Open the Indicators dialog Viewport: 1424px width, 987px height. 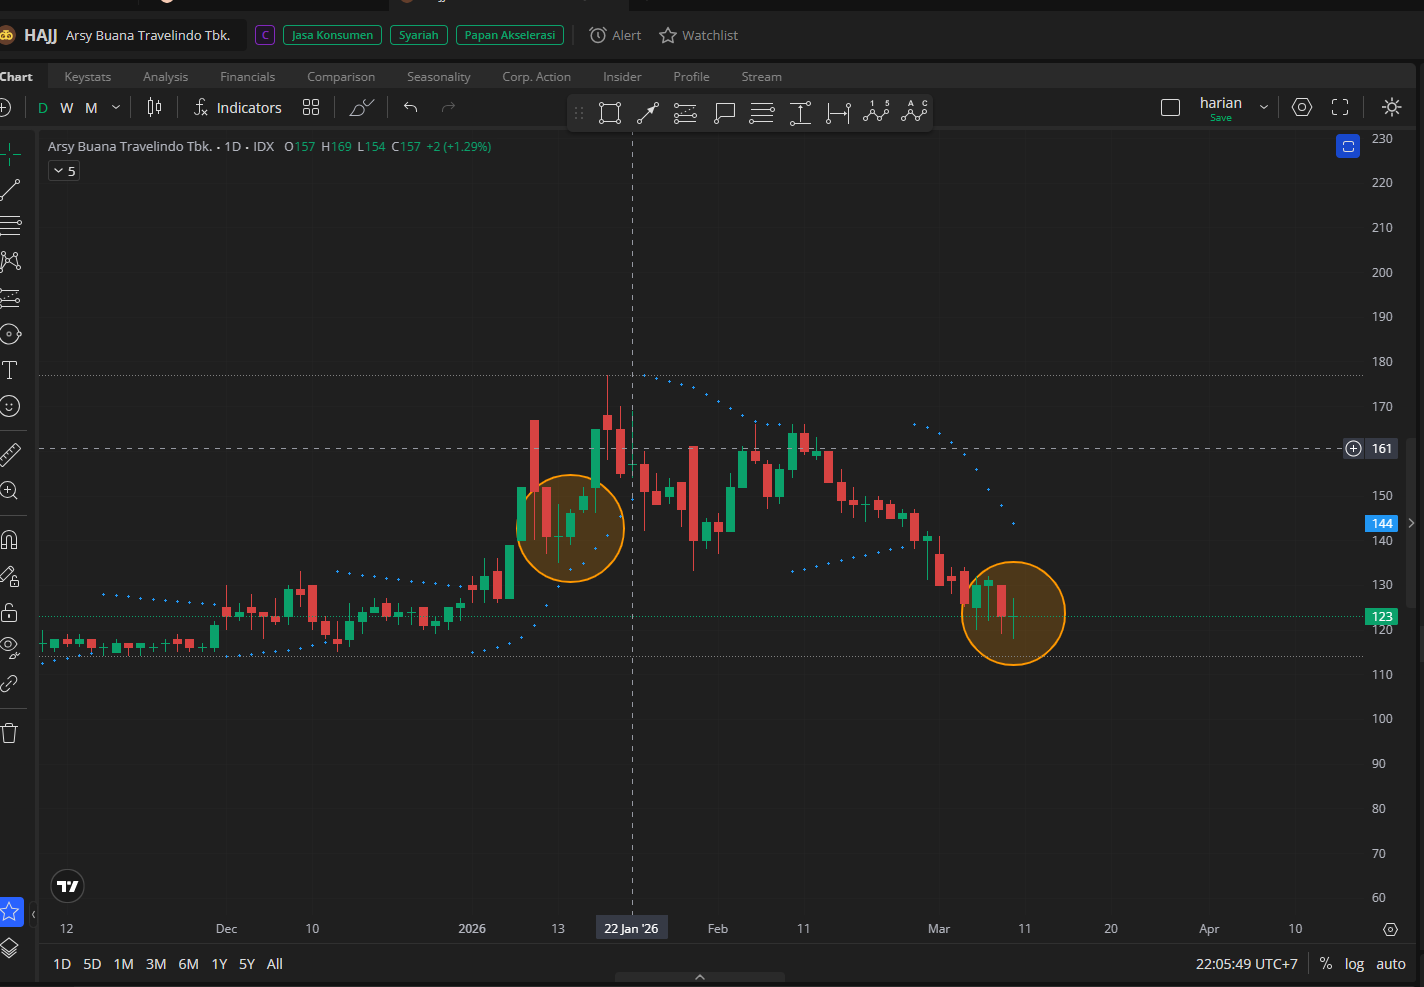click(x=238, y=108)
